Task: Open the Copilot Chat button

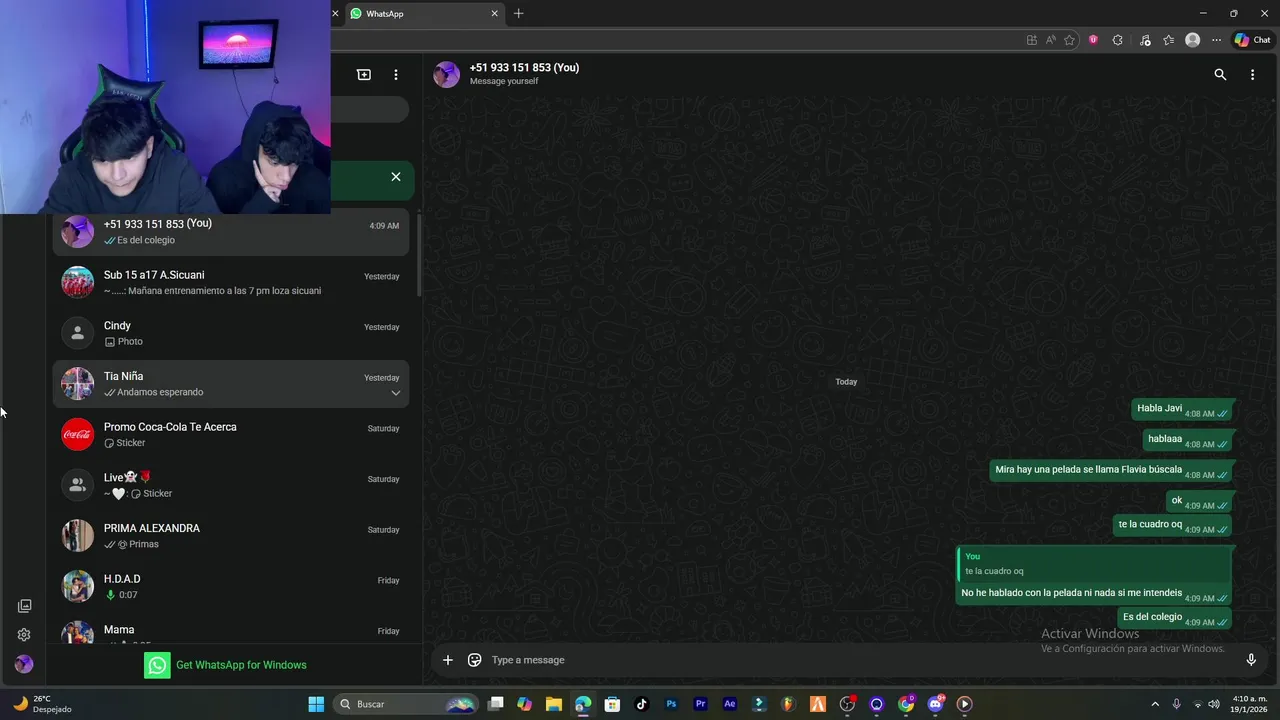Action: (x=1252, y=40)
